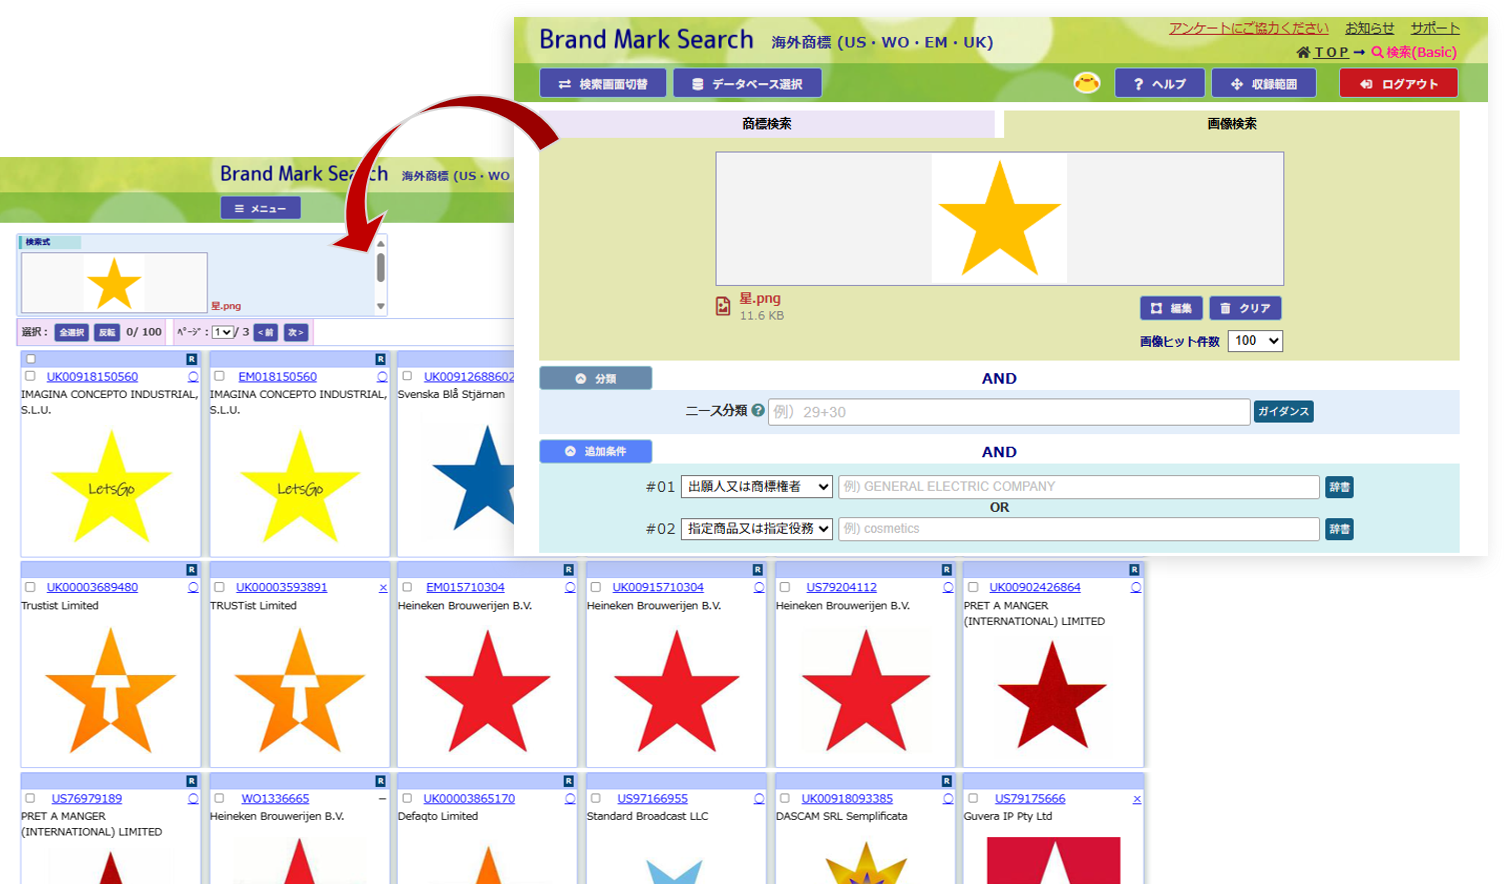
Task: Tick the checkbox next to EM018150560
Action: 219,377
